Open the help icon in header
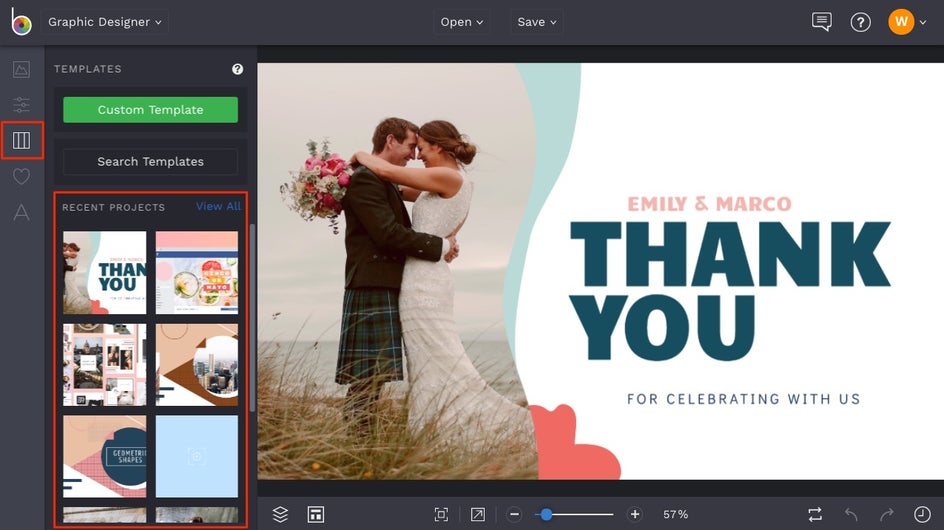This screenshot has height=530, width=944. pyautogui.click(x=860, y=22)
